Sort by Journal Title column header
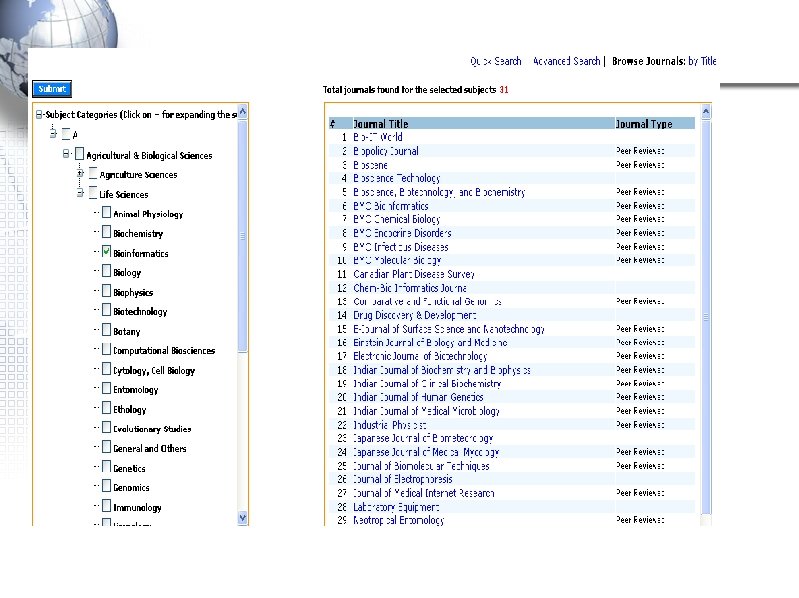The image size is (799, 598). click(x=381, y=124)
